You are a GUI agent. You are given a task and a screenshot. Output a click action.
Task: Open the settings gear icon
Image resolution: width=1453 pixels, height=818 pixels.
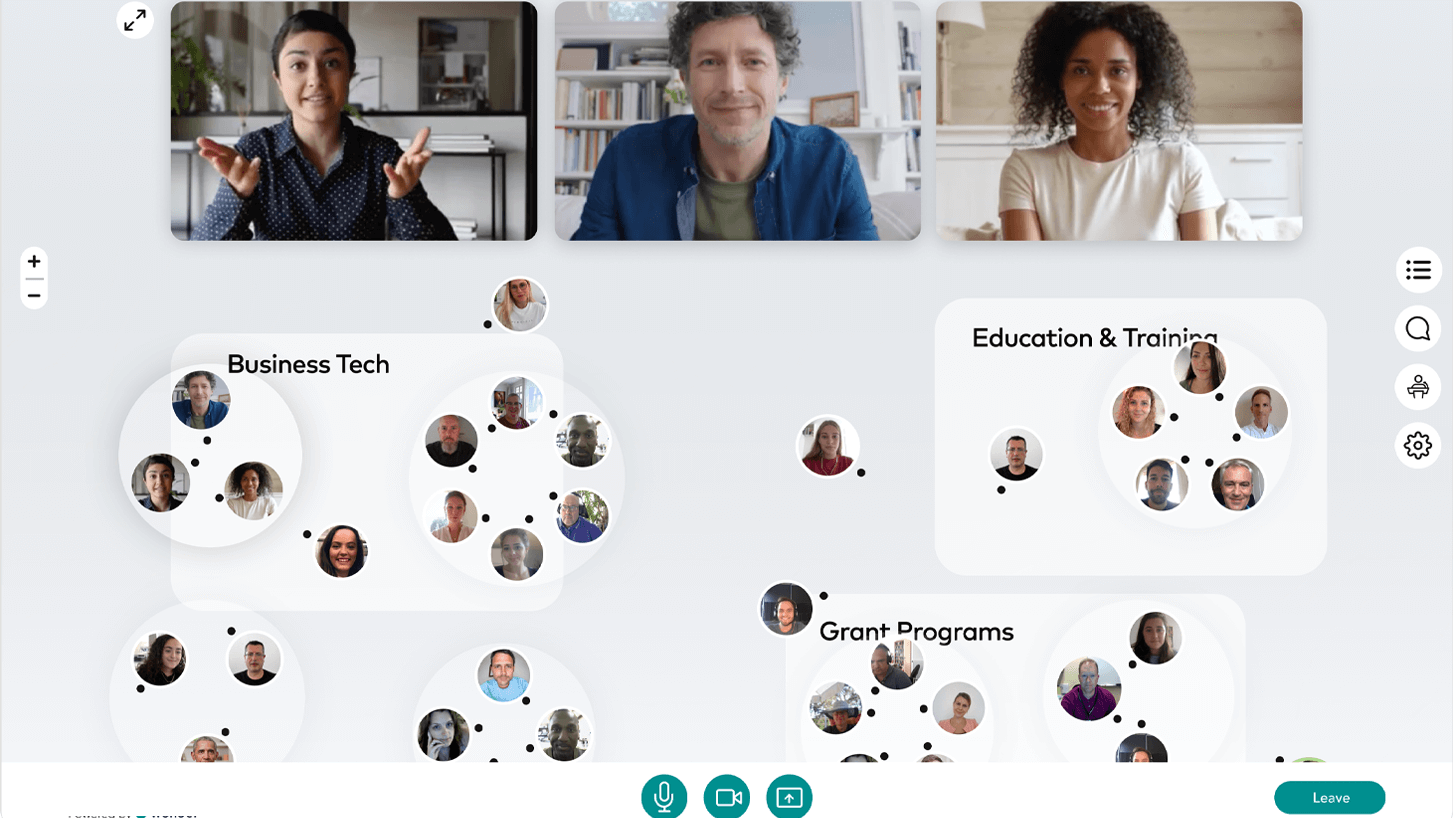click(1418, 445)
